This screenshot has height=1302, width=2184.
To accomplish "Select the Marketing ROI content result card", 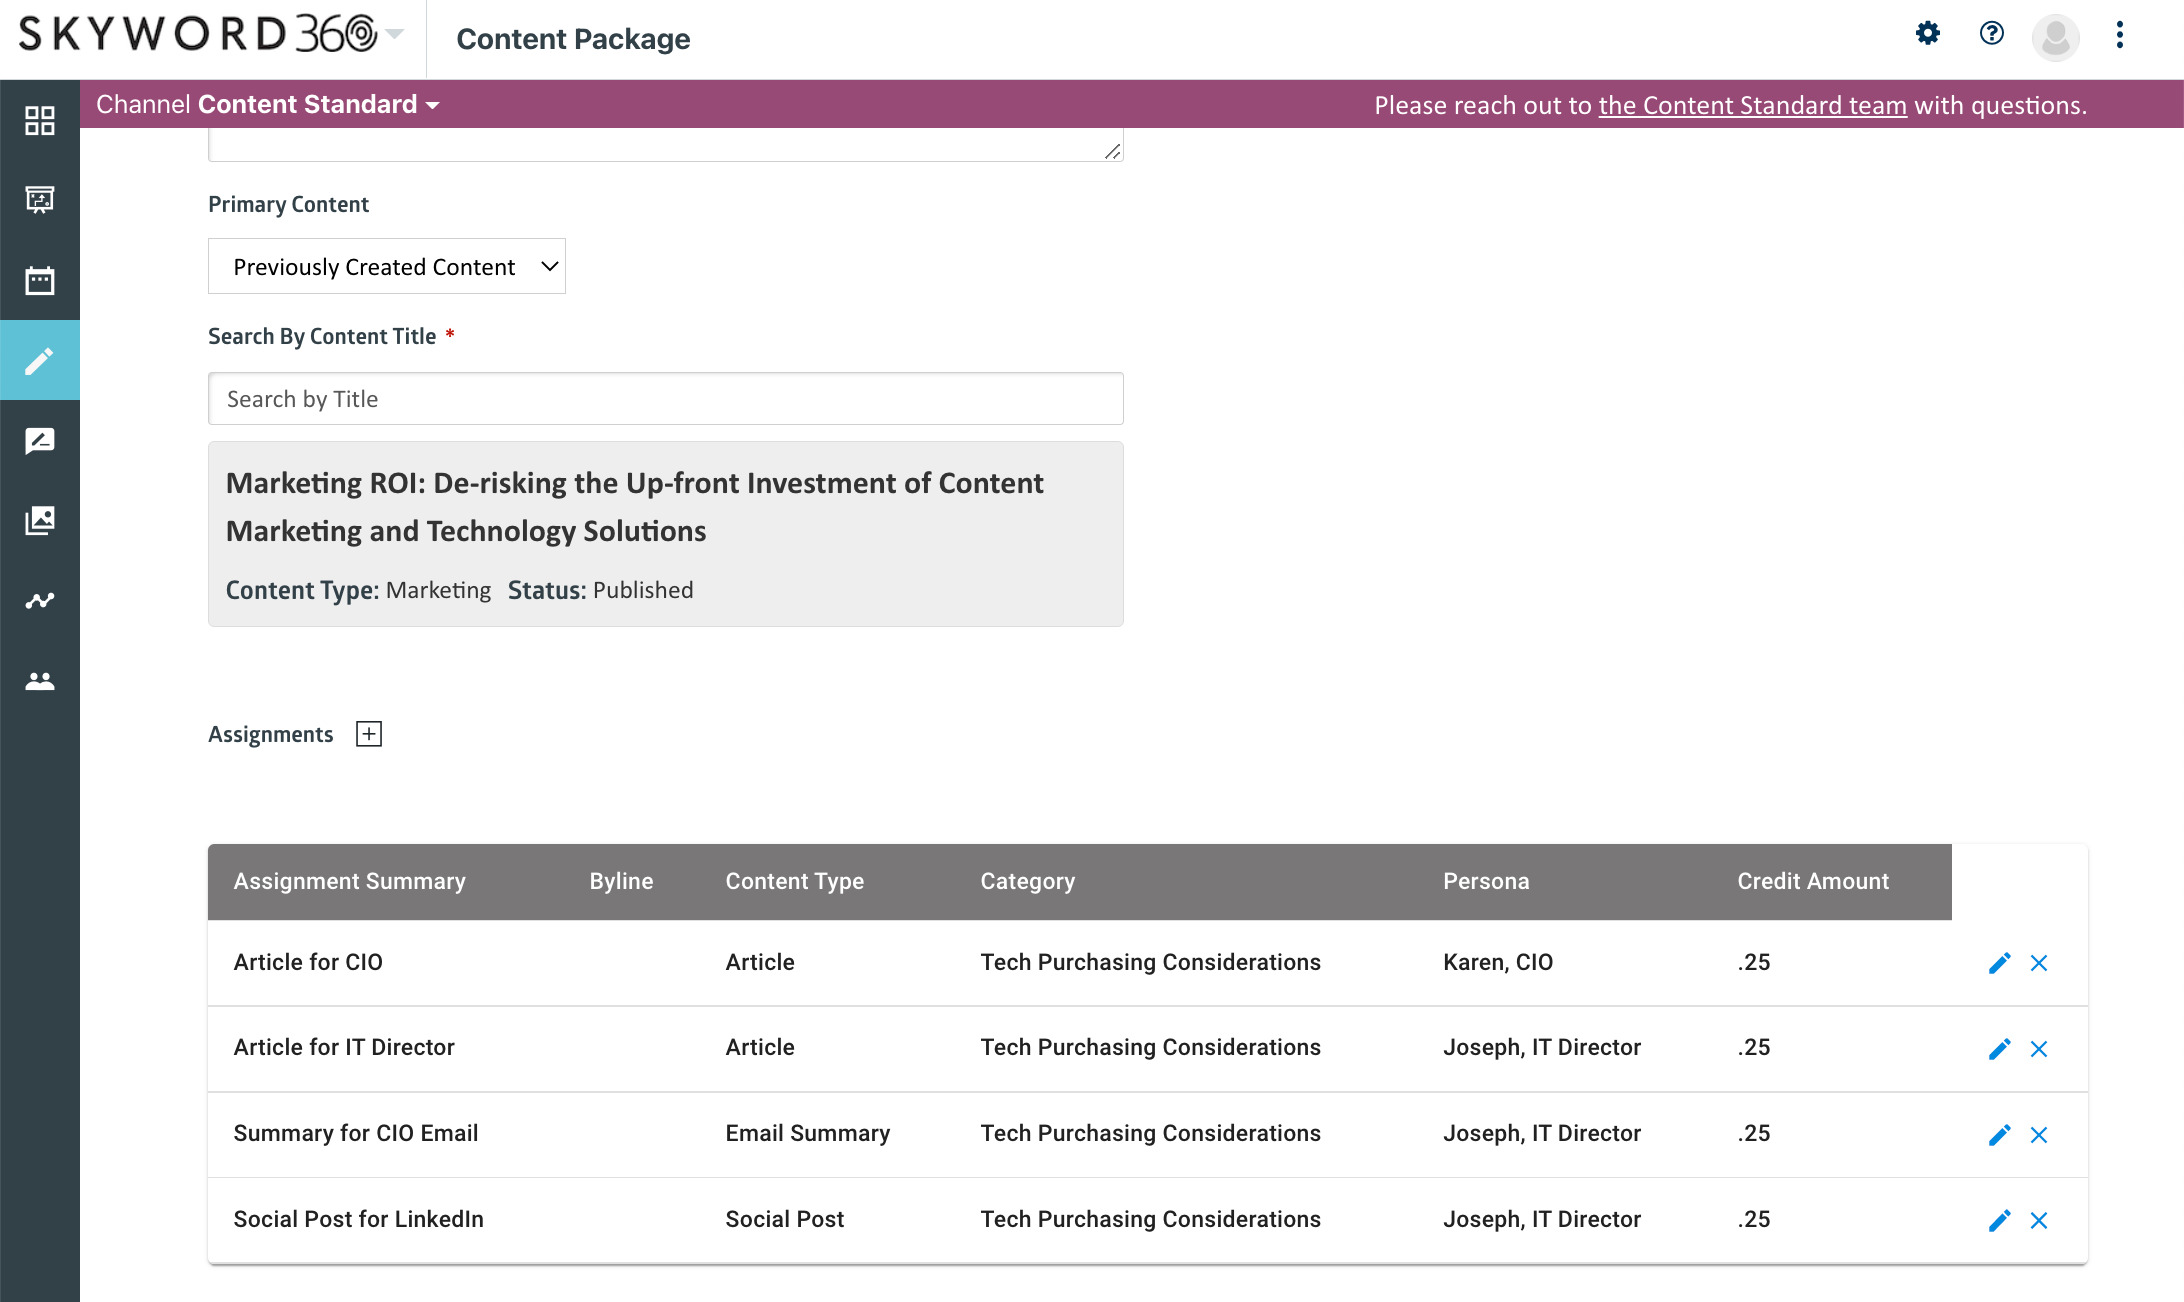I will pos(666,534).
